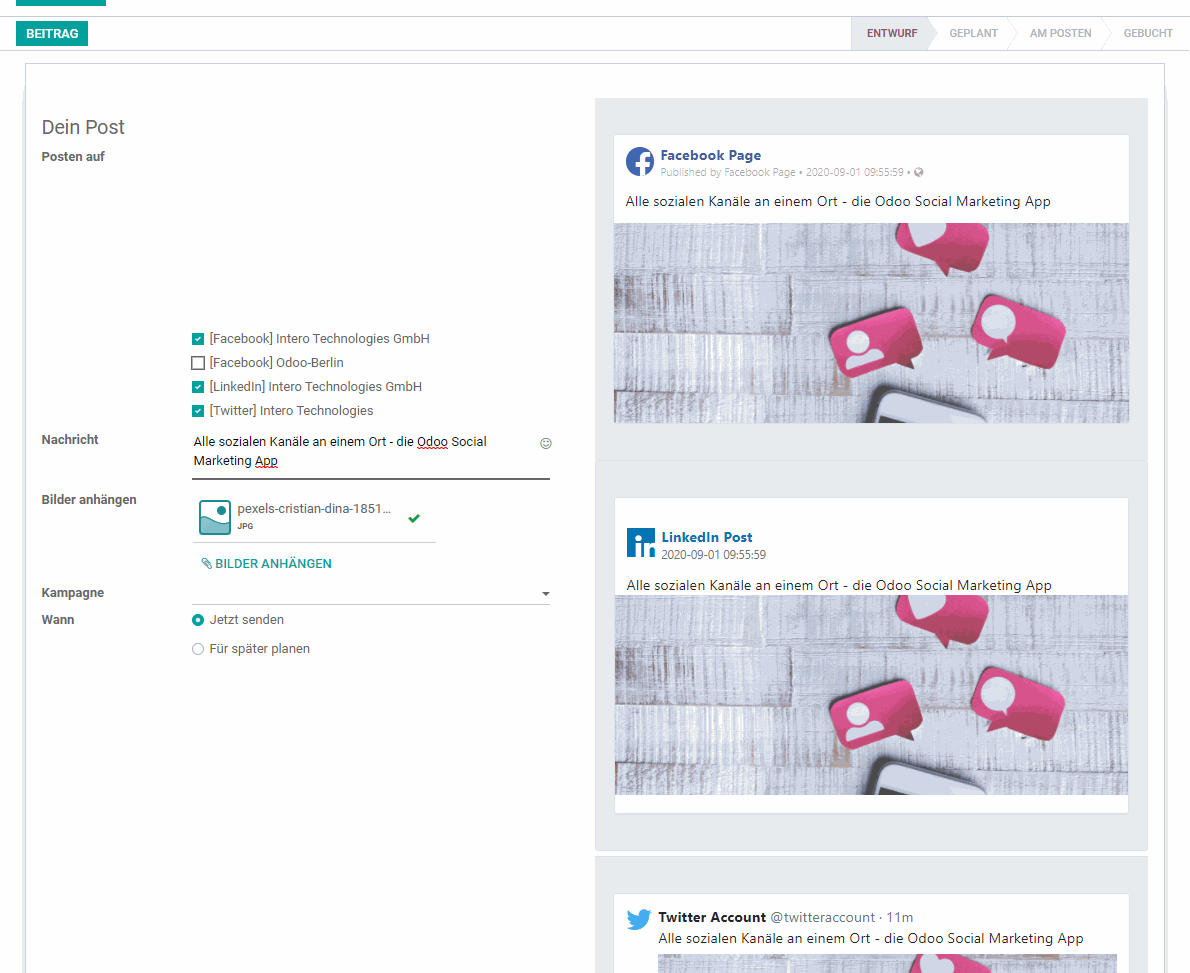
Task: Click the @twitteraccount handle text
Action: point(823,918)
